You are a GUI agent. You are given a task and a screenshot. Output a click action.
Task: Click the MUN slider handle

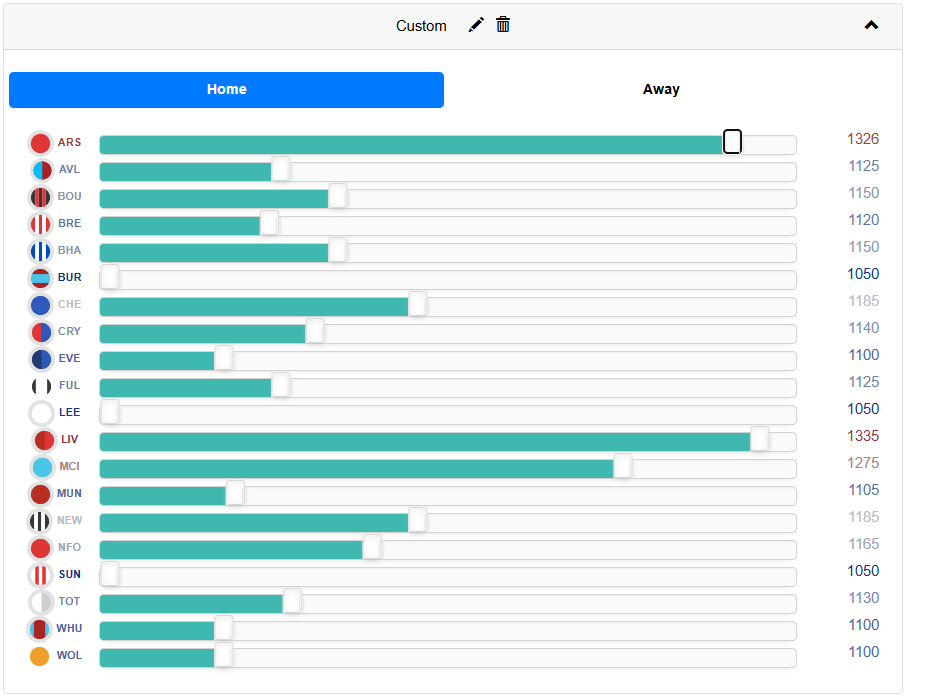235,493
